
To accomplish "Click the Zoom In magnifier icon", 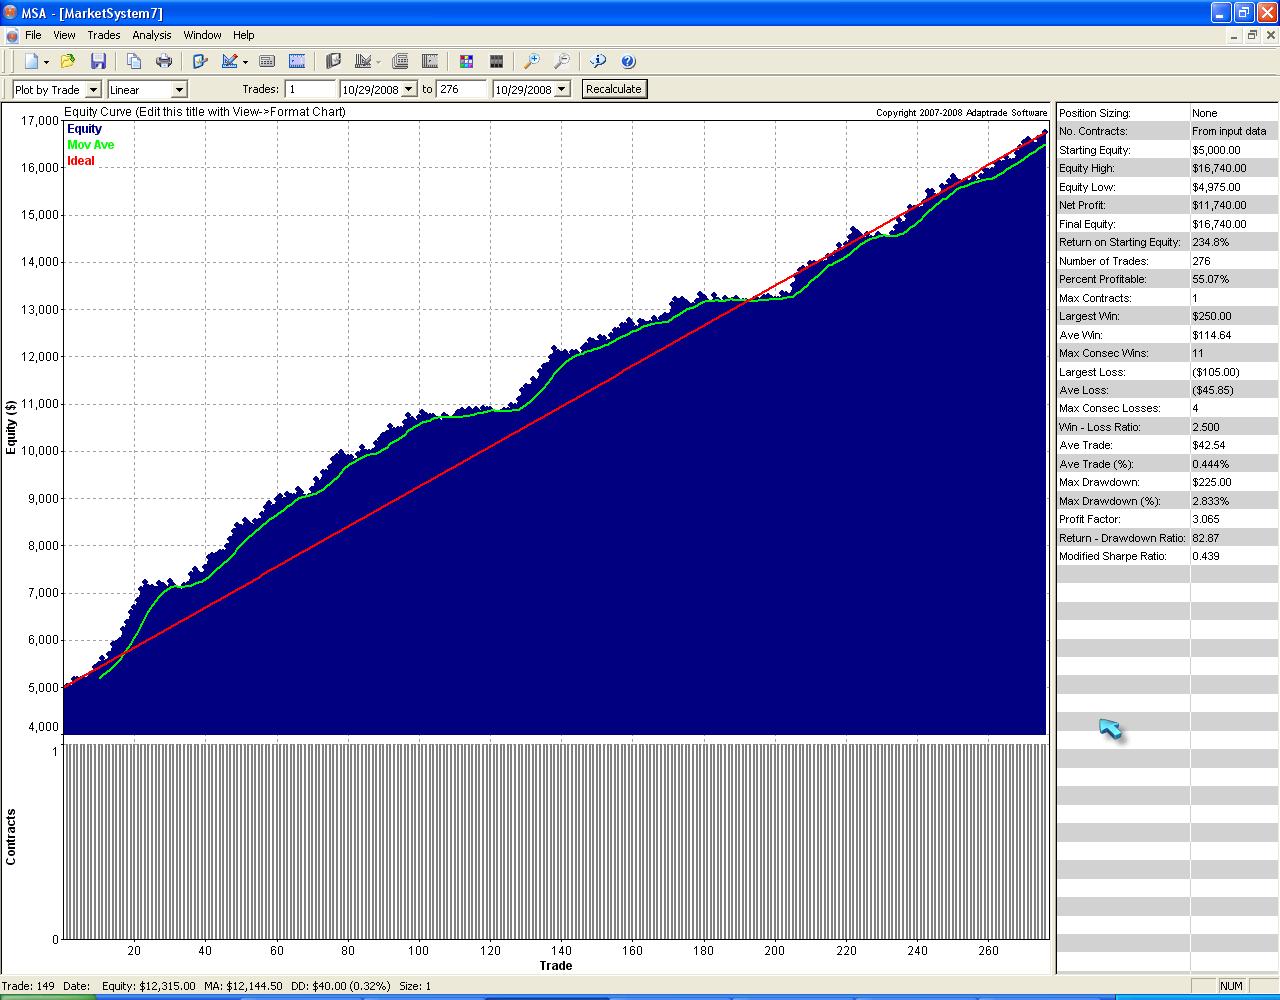I will [532, 61].
